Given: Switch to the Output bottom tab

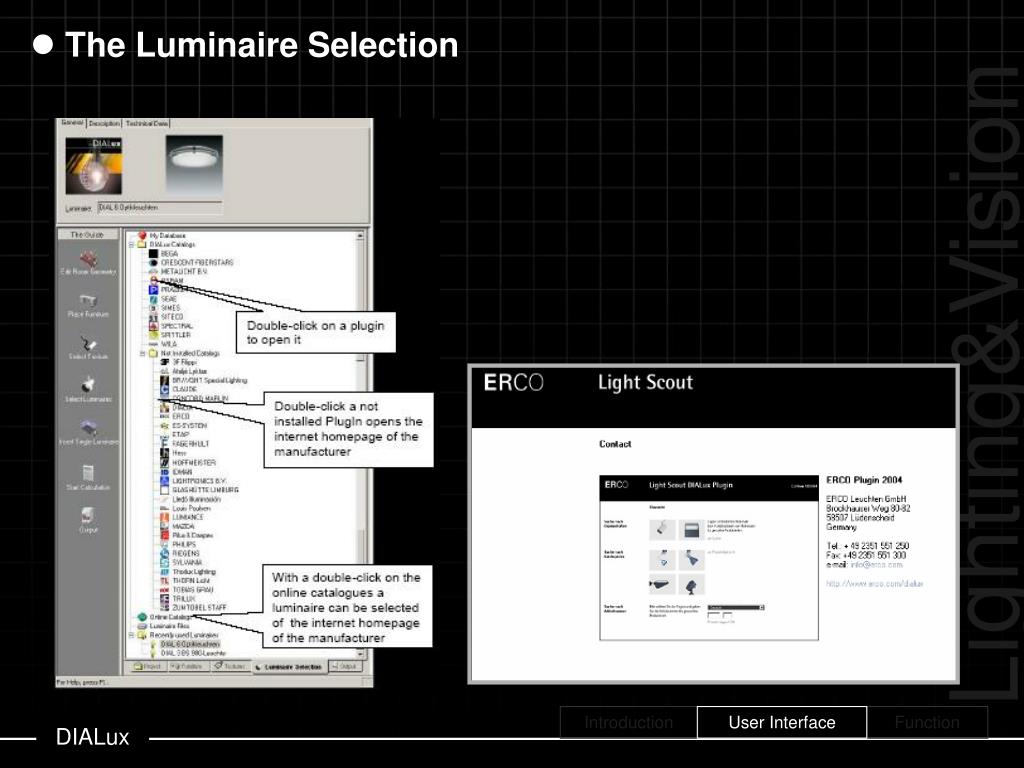Looking at the screenshot, I should coord(344,667).
